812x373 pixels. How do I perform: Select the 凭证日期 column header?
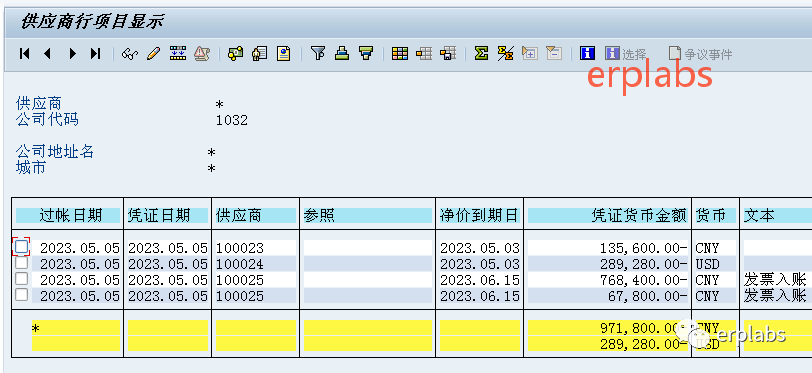pos(167,215)
